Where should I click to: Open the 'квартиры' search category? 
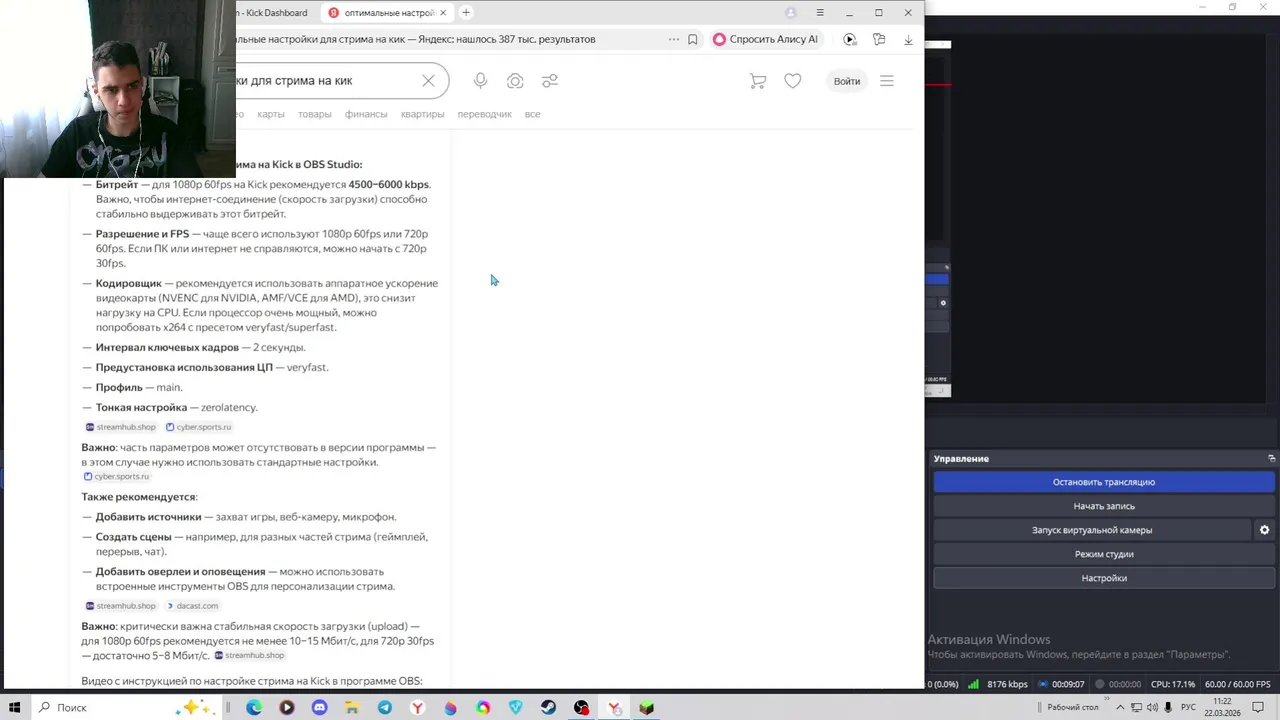click(x=422, y=114)
